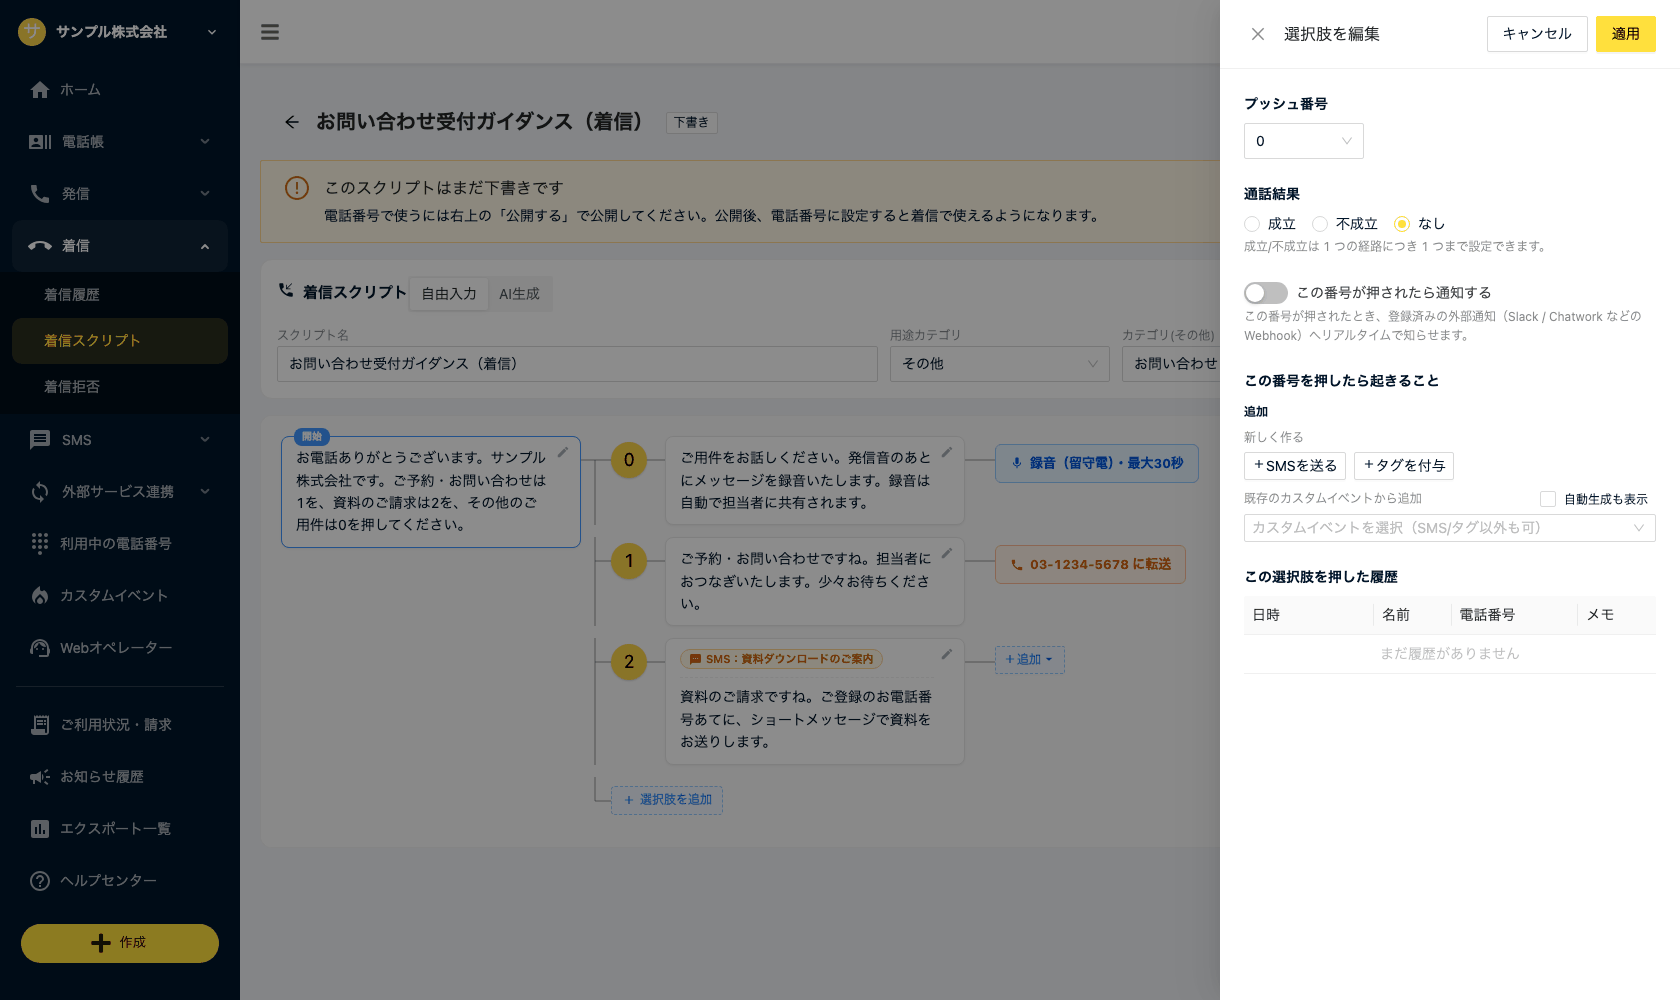Select the 不成立 radio button
Viewport: 1680px width, 1000px height.
tap(1320, 224)
